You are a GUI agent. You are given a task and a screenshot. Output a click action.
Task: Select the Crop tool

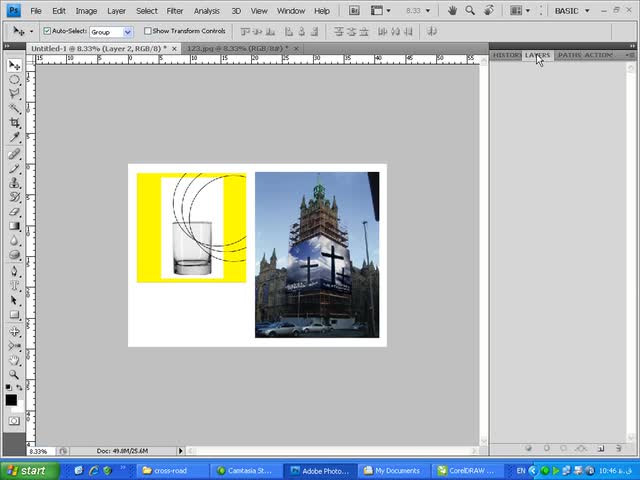14,122
